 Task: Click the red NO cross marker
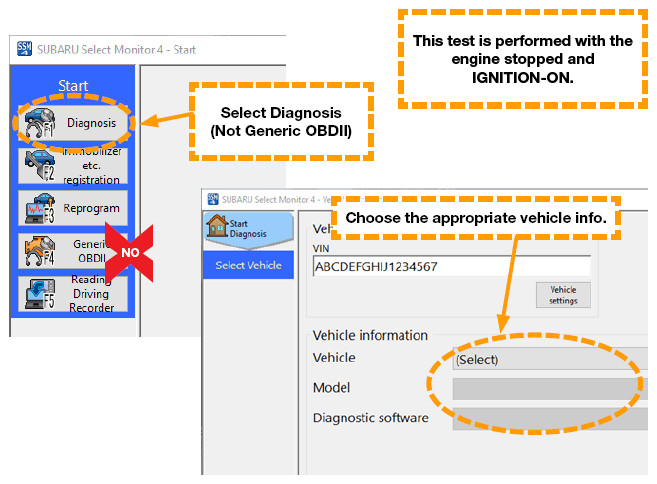pos(129,253)
